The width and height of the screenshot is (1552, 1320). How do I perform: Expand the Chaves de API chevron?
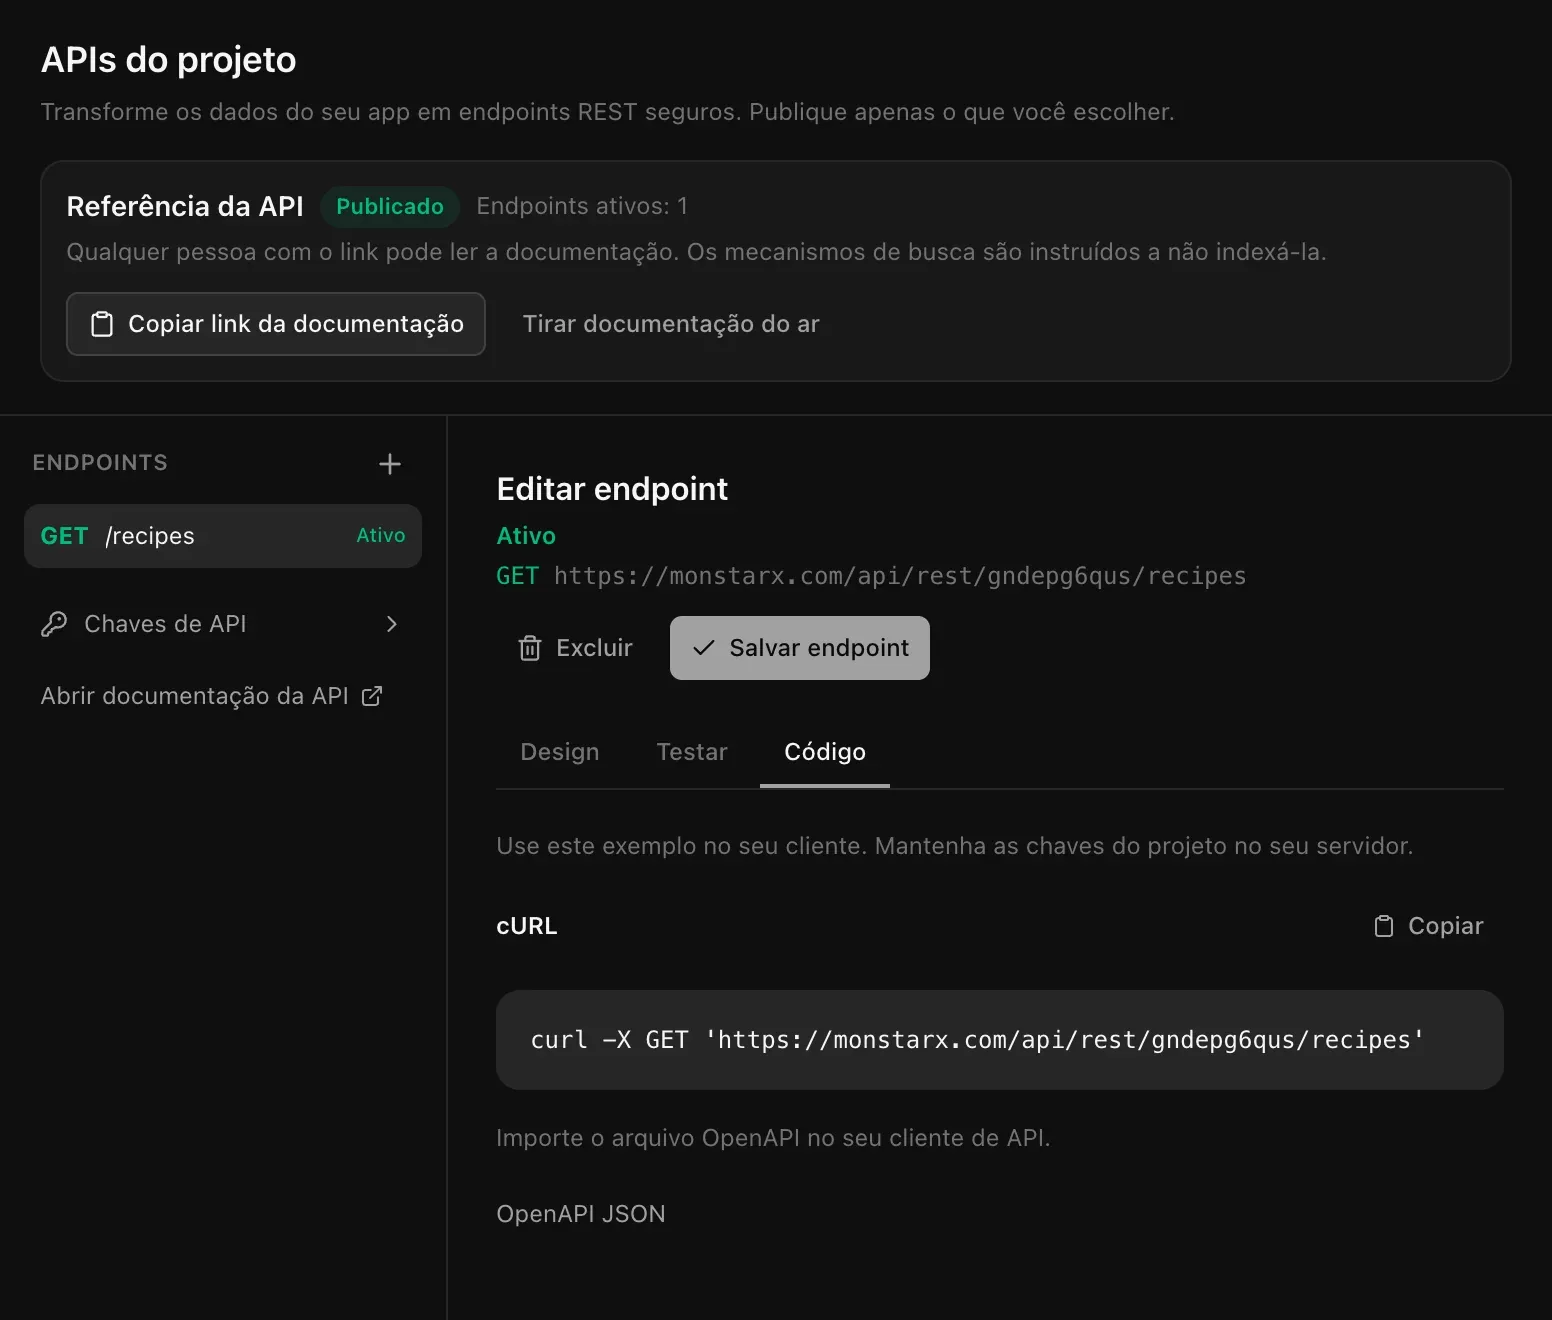point(392,624)
